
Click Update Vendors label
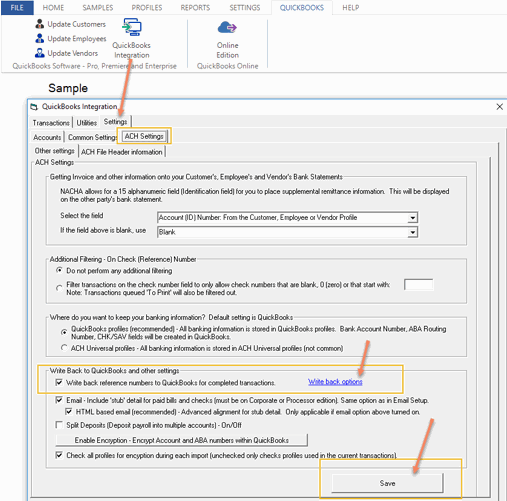click(x=73, y=53)
